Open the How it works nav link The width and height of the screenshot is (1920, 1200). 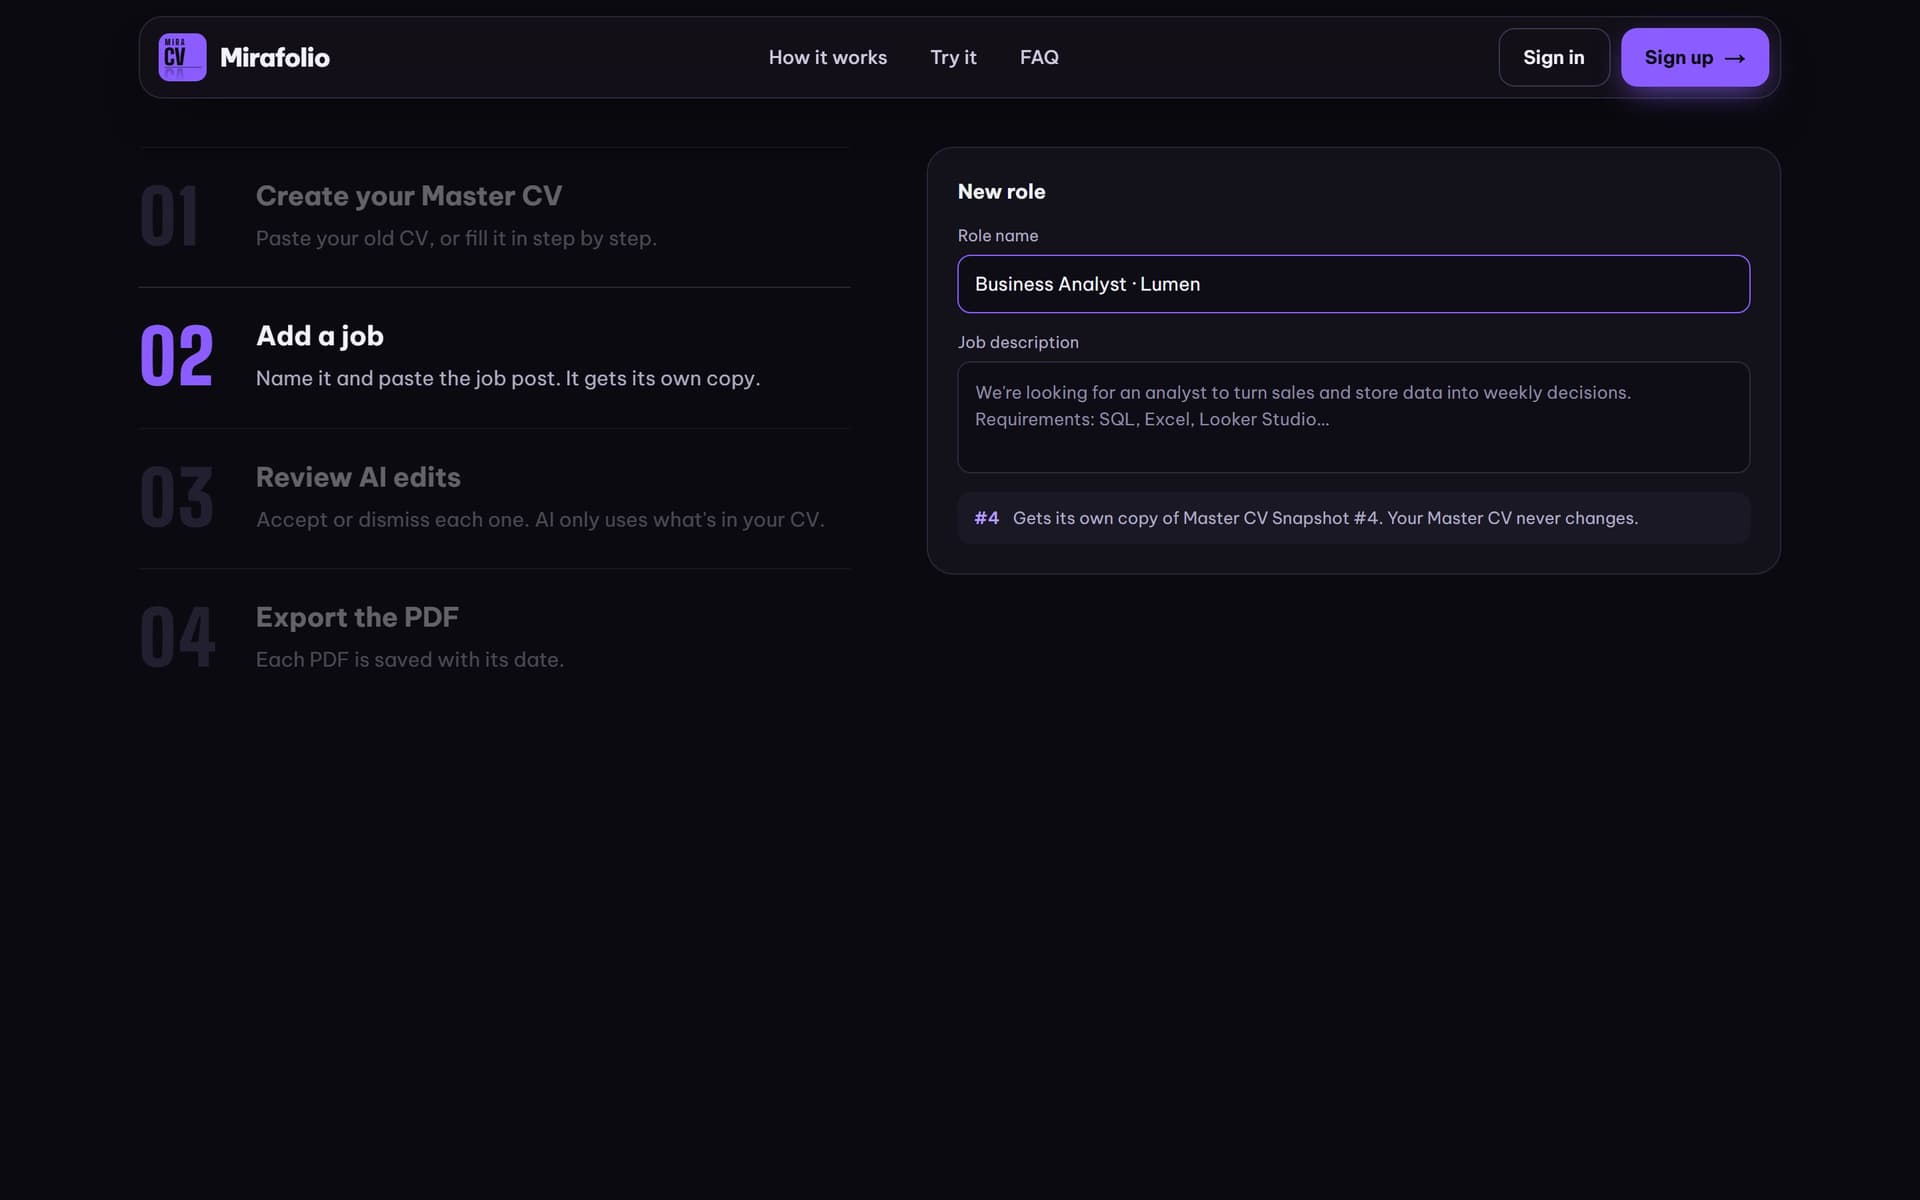pyautogui.click(x=827, y=57)
